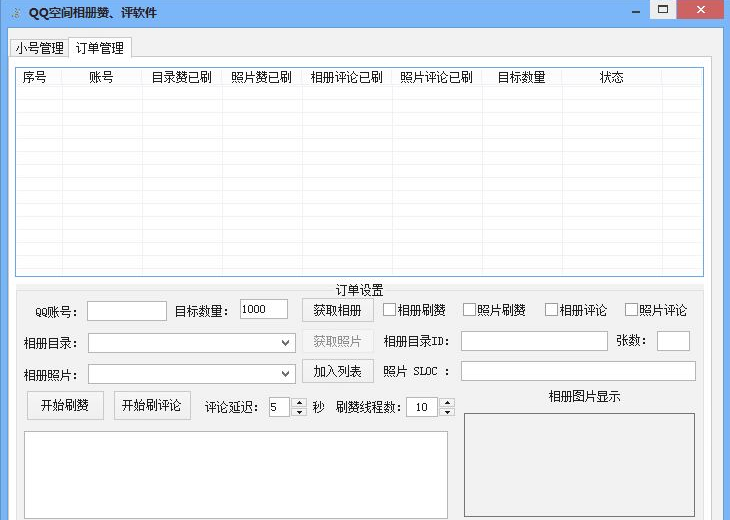Click the 相册评论已刷 column header
Image resolution: width=730 pixels, height=520 pixels.
tap(347, 77)
